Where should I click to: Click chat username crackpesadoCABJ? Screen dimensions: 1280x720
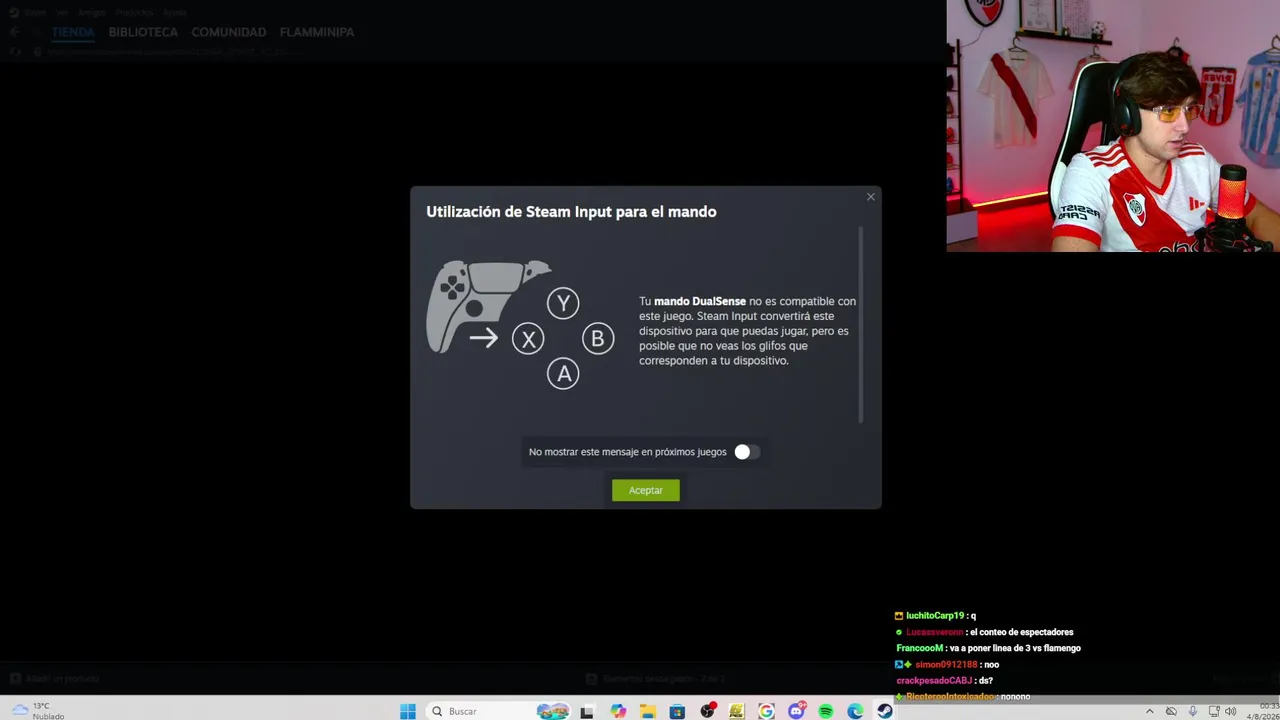coord(934,680)
